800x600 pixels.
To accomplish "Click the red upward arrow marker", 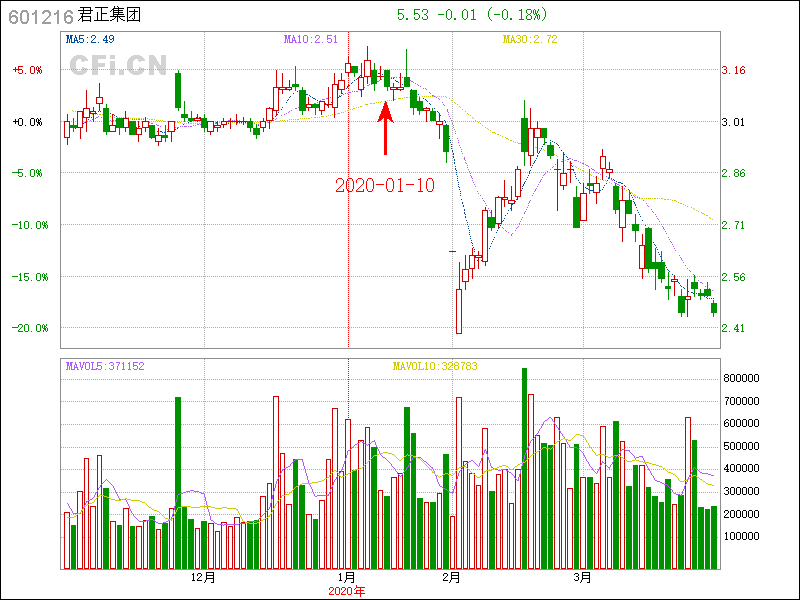I will tap(386, 128).
